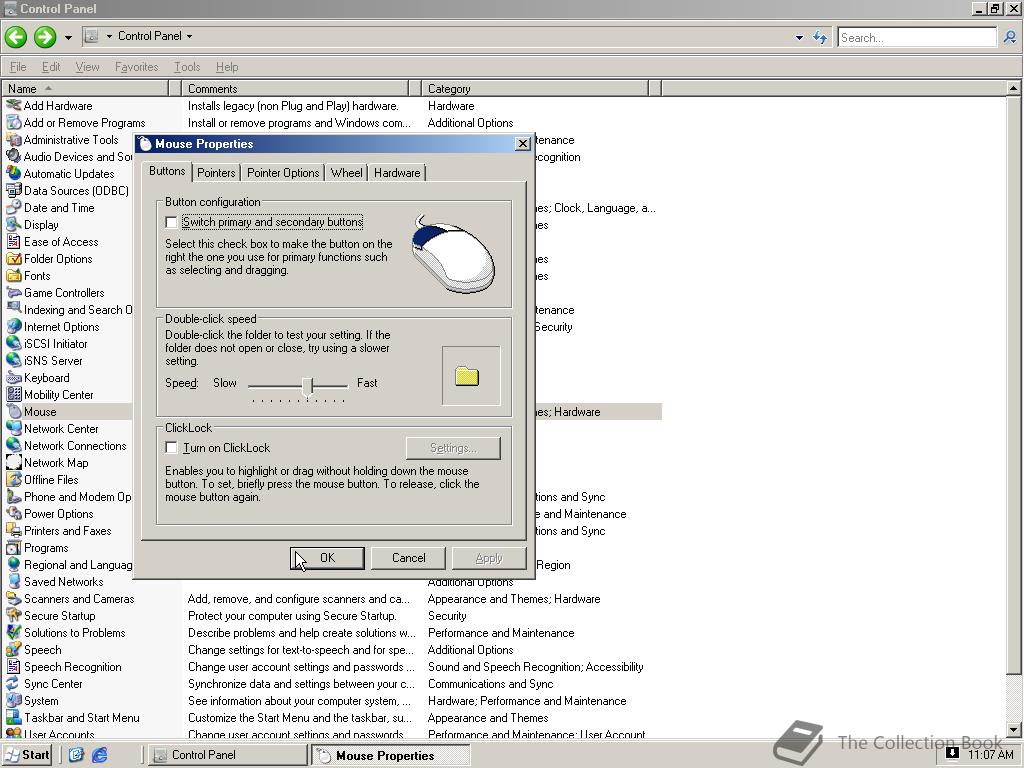Open the Favorites menu
The height and width of the screenshot is (768, 1024).
[x=136, y=67]
